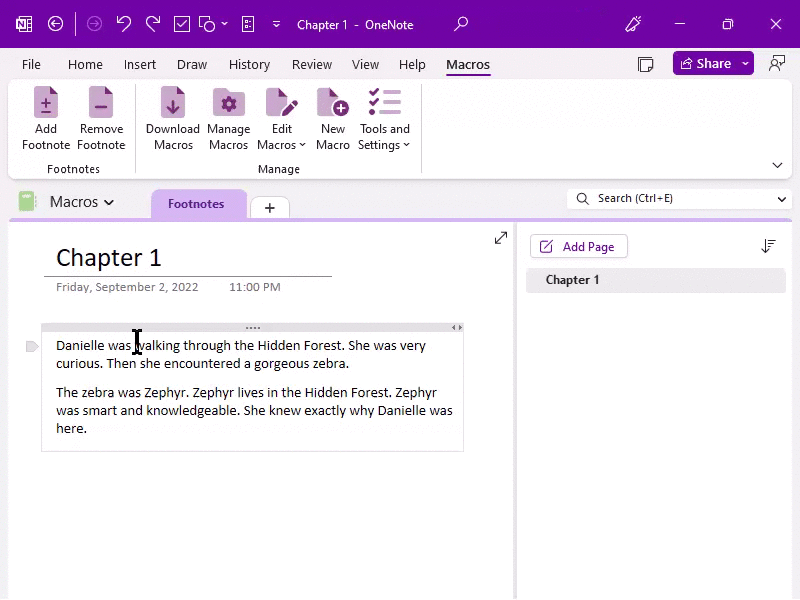Apply the To Do tag from quick access toolbar

pos(181,23)
